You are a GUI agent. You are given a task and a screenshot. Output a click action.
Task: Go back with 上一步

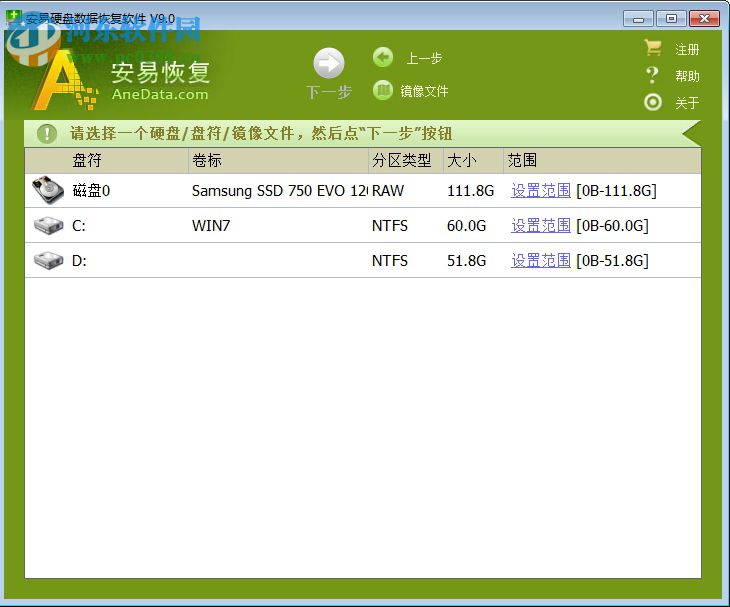click(424, 58)
